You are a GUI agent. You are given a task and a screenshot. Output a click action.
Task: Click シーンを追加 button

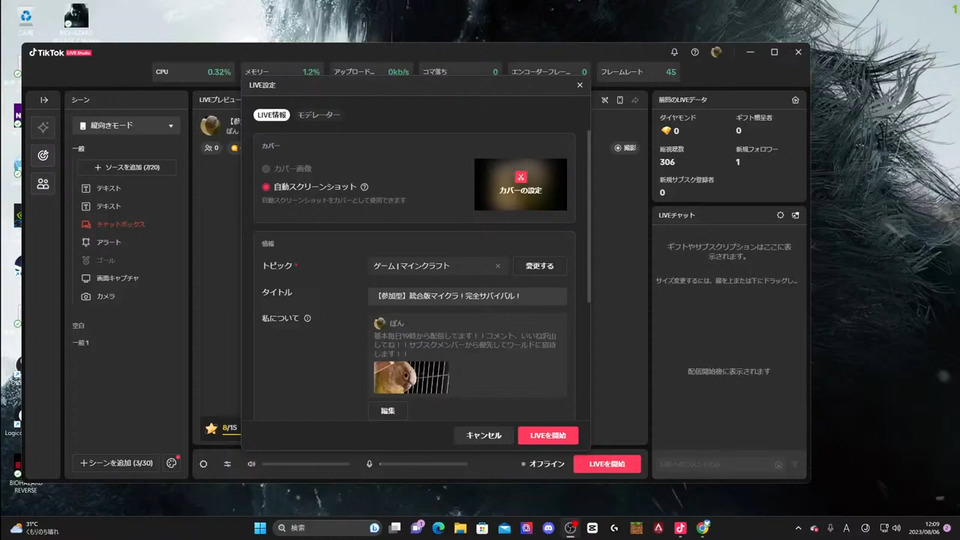point(116,463)
